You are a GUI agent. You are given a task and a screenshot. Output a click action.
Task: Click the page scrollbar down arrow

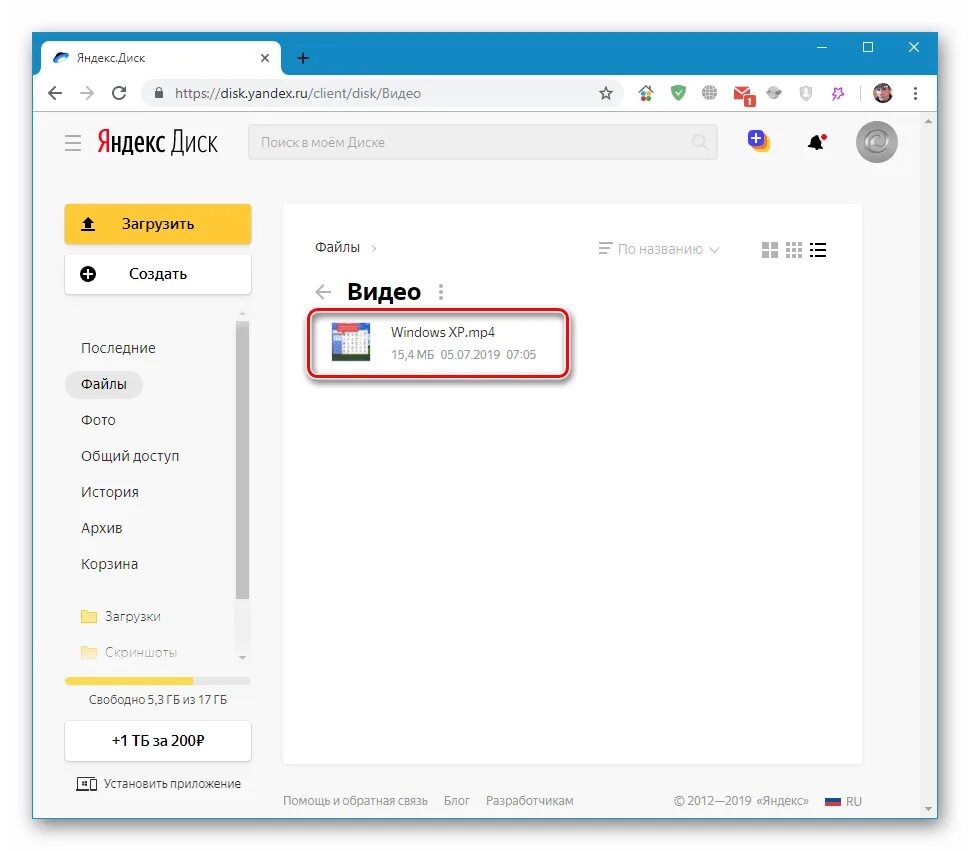coord(928,809)
